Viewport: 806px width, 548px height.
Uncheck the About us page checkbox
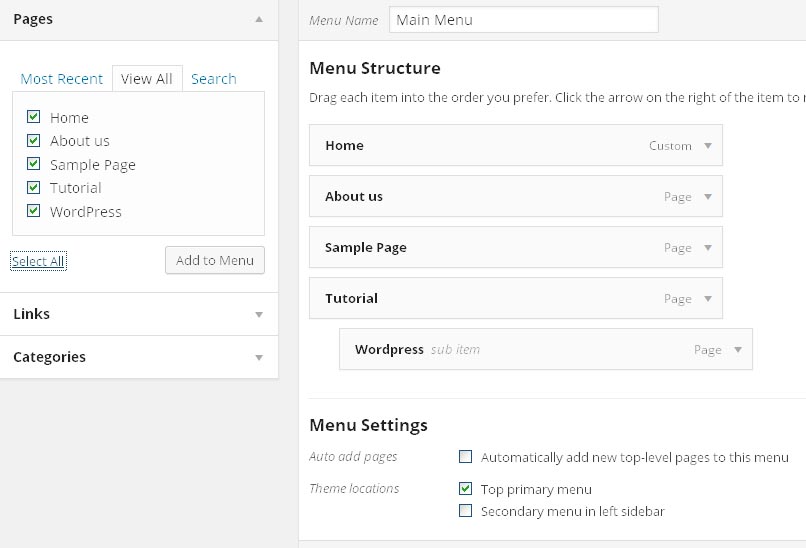(x=34, y=141)
